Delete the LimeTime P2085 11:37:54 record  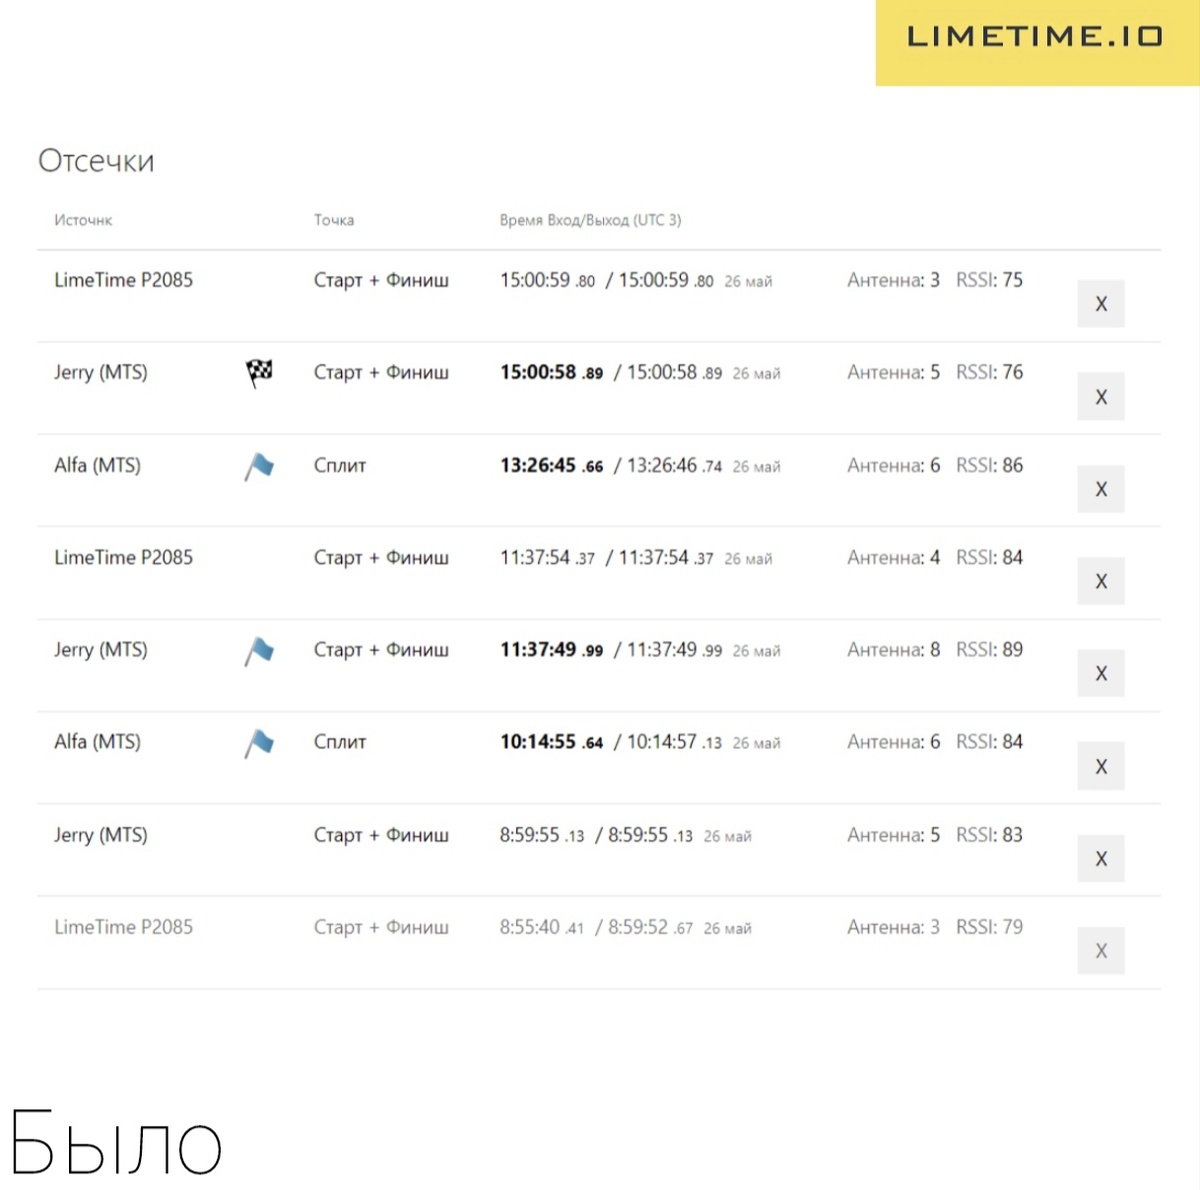click(1100, 581)
